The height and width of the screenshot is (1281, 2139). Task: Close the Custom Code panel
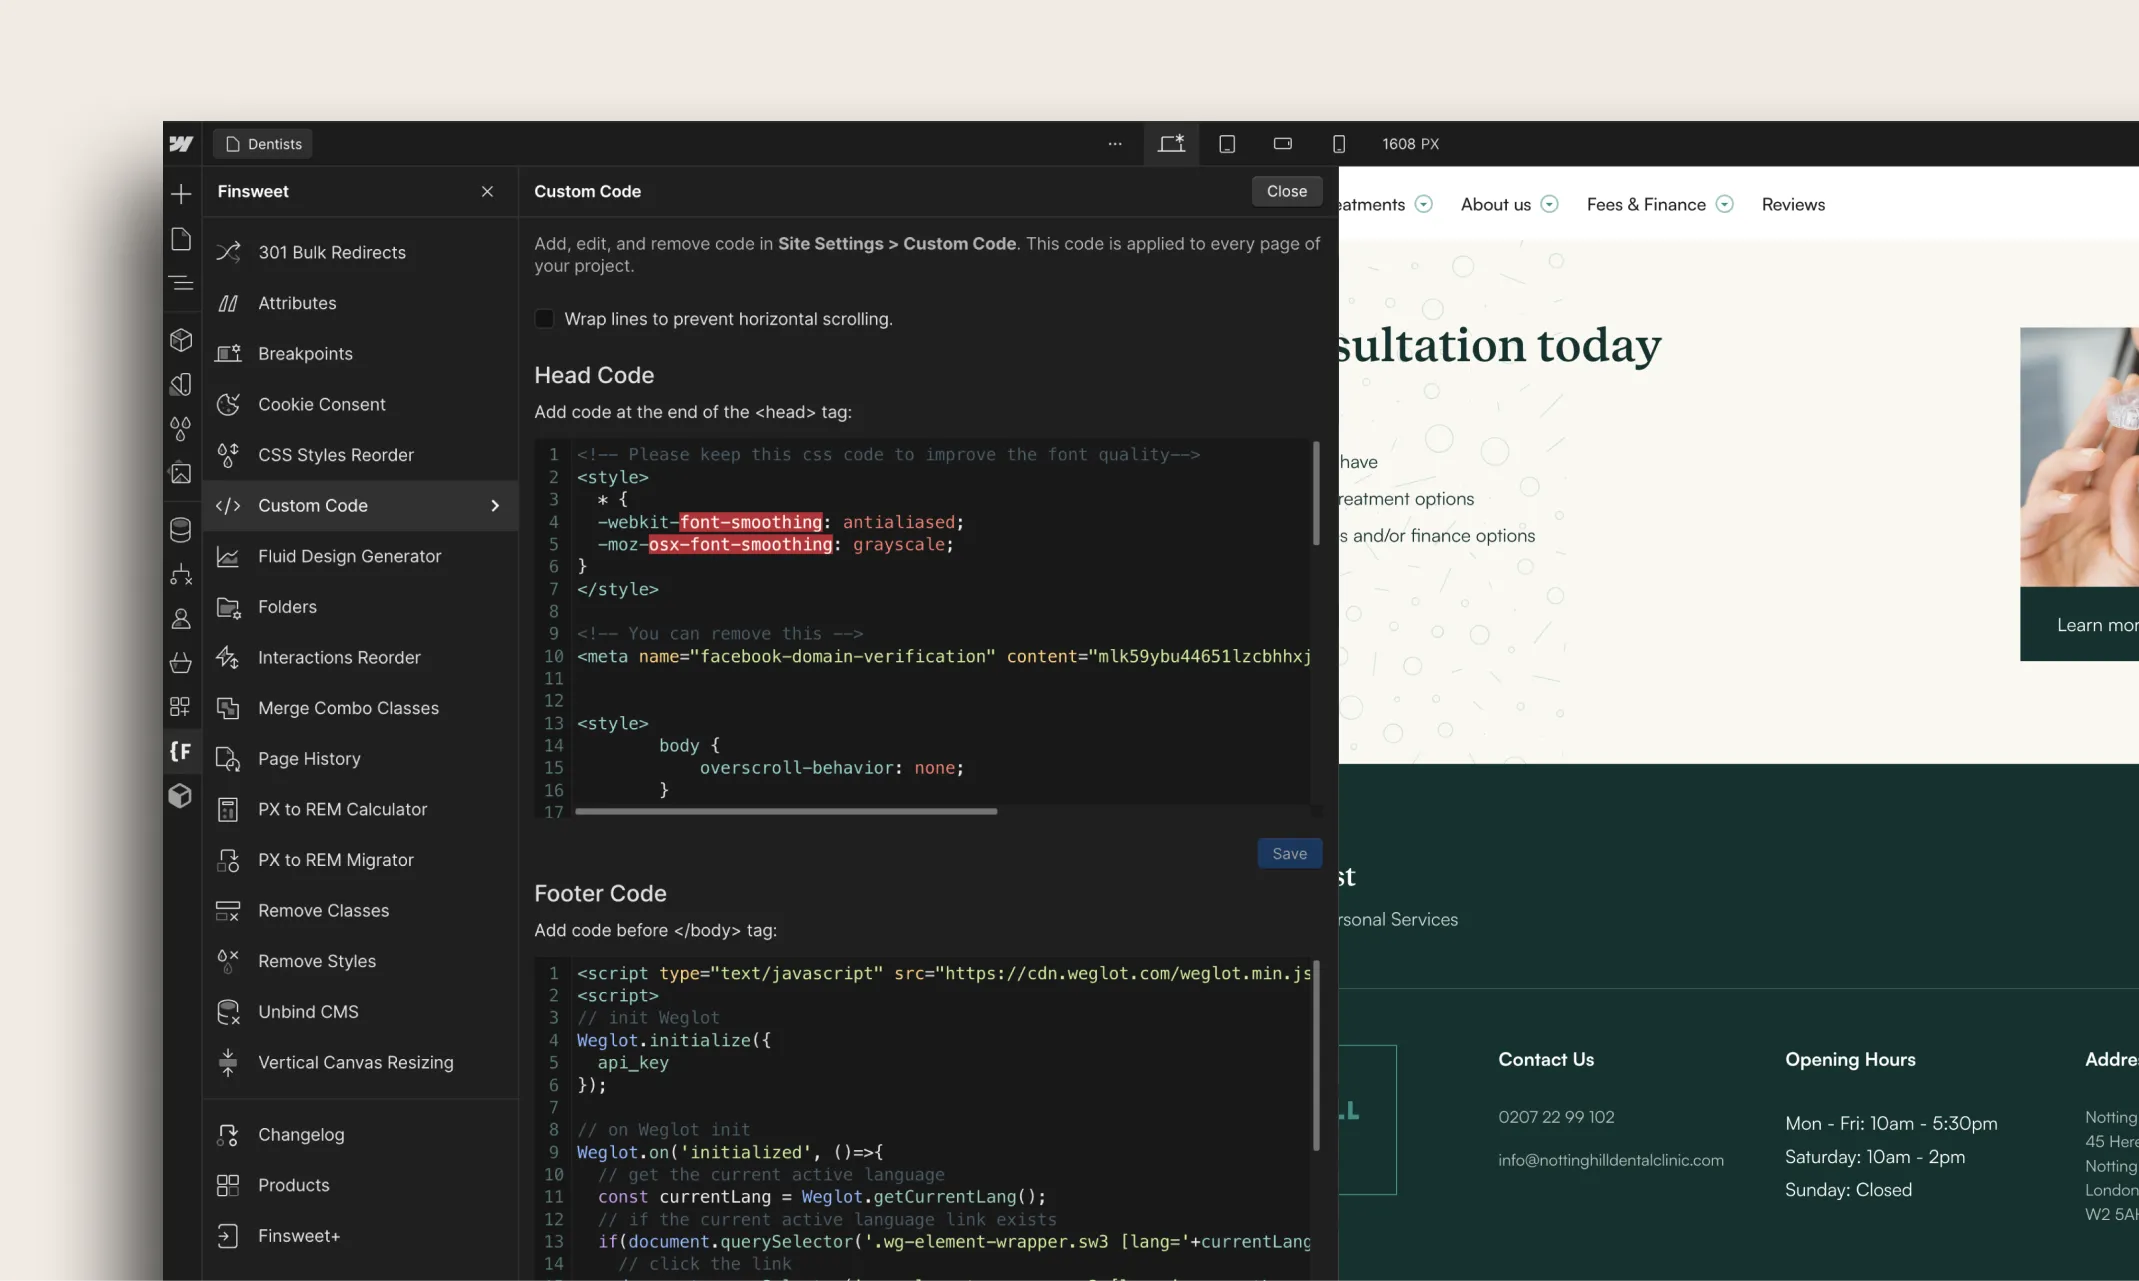(x=1286, y=191)
